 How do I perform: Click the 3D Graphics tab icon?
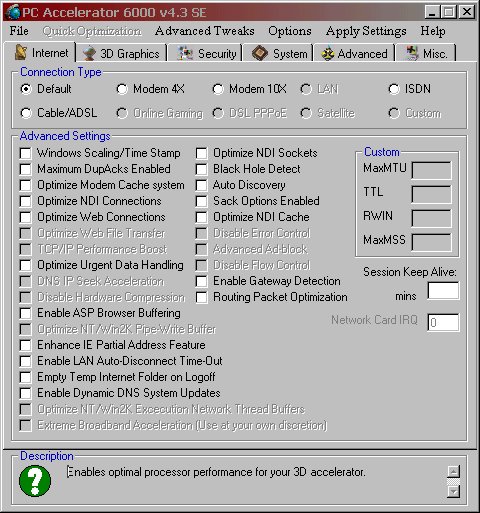pos(89,54)
